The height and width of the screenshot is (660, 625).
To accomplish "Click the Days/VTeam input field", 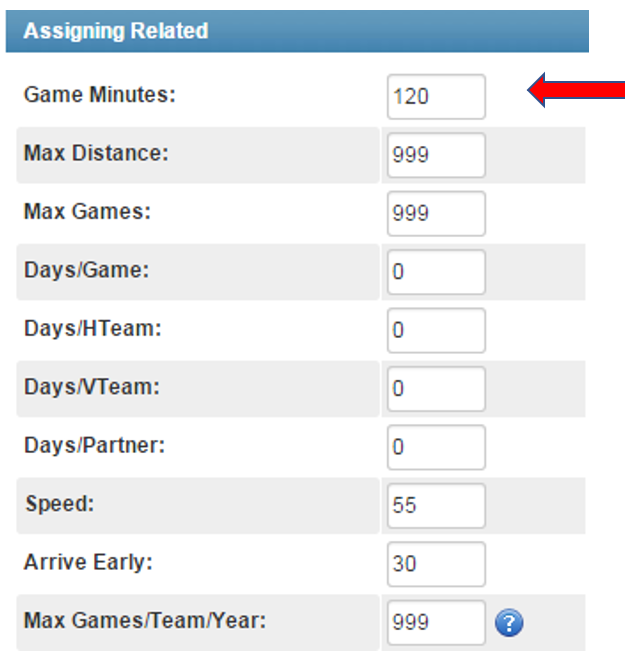I will pyautogui.click(x=436, y=389).
